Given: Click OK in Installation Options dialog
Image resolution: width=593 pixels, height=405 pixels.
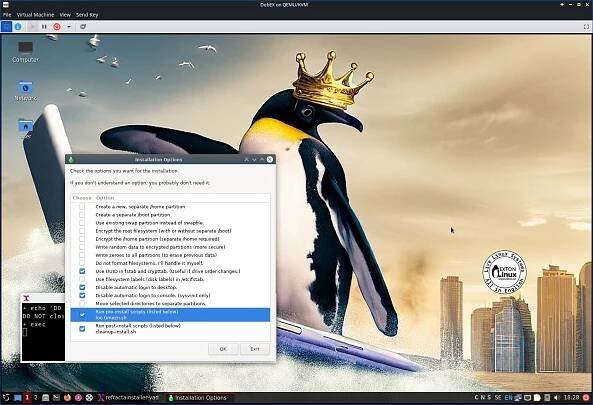Looking at the screenshot, I should [223, 349].
